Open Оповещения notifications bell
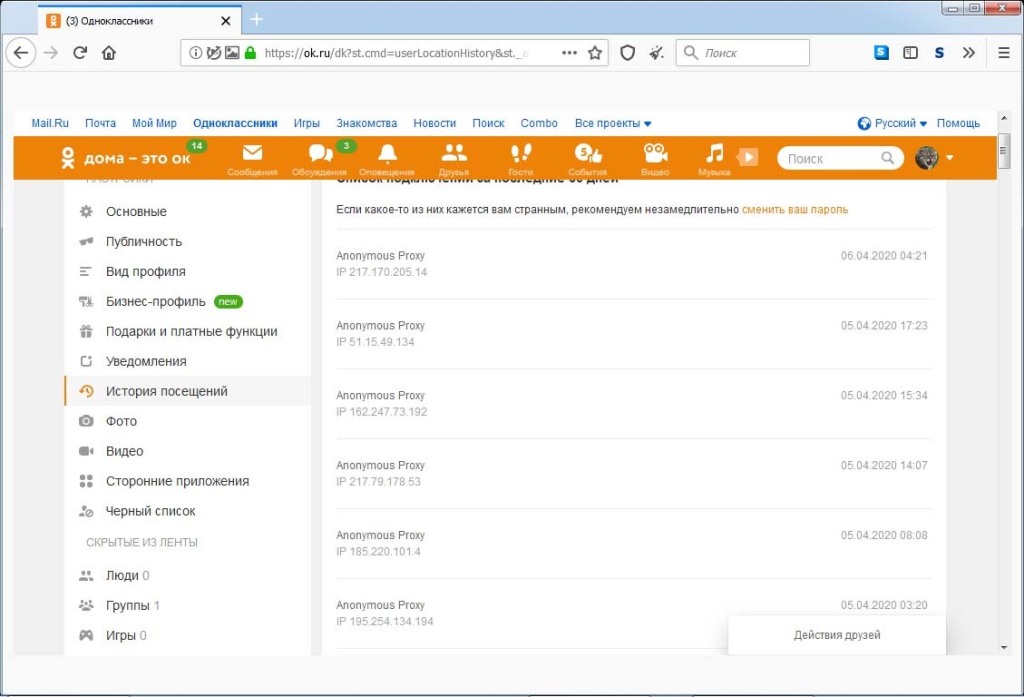1024x697 pixels. (386, 155)
